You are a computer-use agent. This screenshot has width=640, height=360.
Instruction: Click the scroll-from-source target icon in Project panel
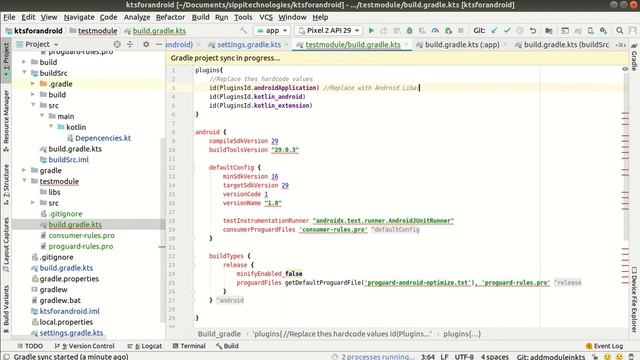[117, 44]
